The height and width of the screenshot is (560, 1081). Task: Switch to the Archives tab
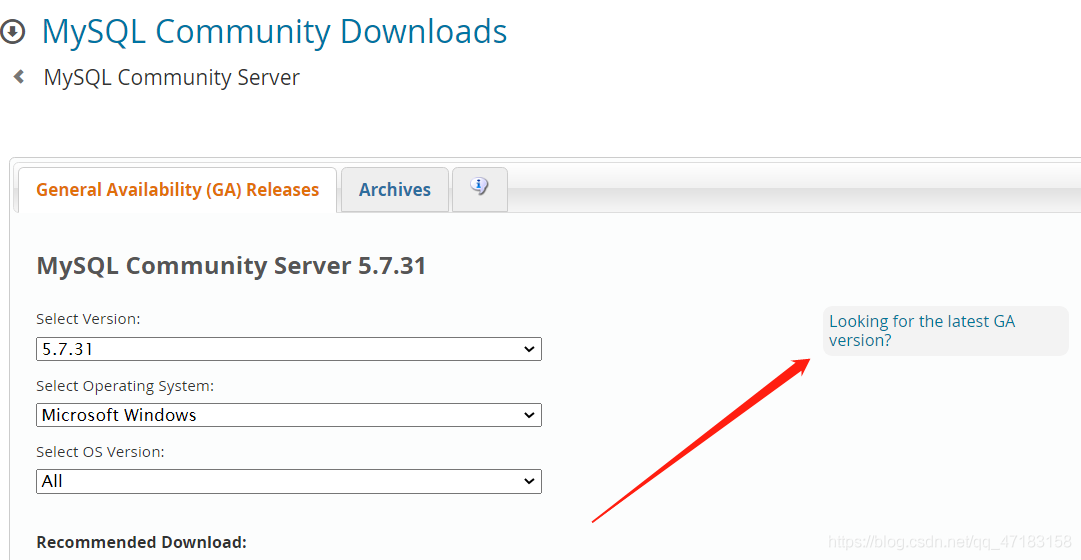click(x=394, y=190)
